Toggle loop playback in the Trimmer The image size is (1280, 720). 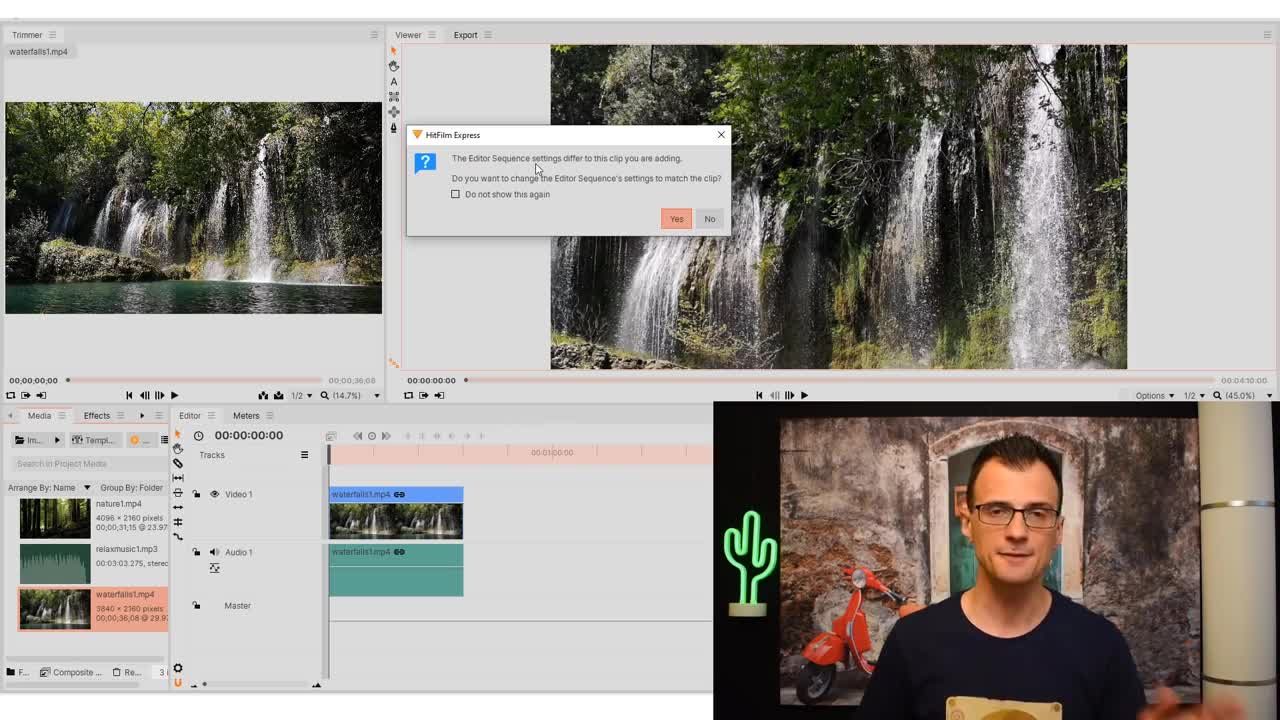click(x=11, y=396)
